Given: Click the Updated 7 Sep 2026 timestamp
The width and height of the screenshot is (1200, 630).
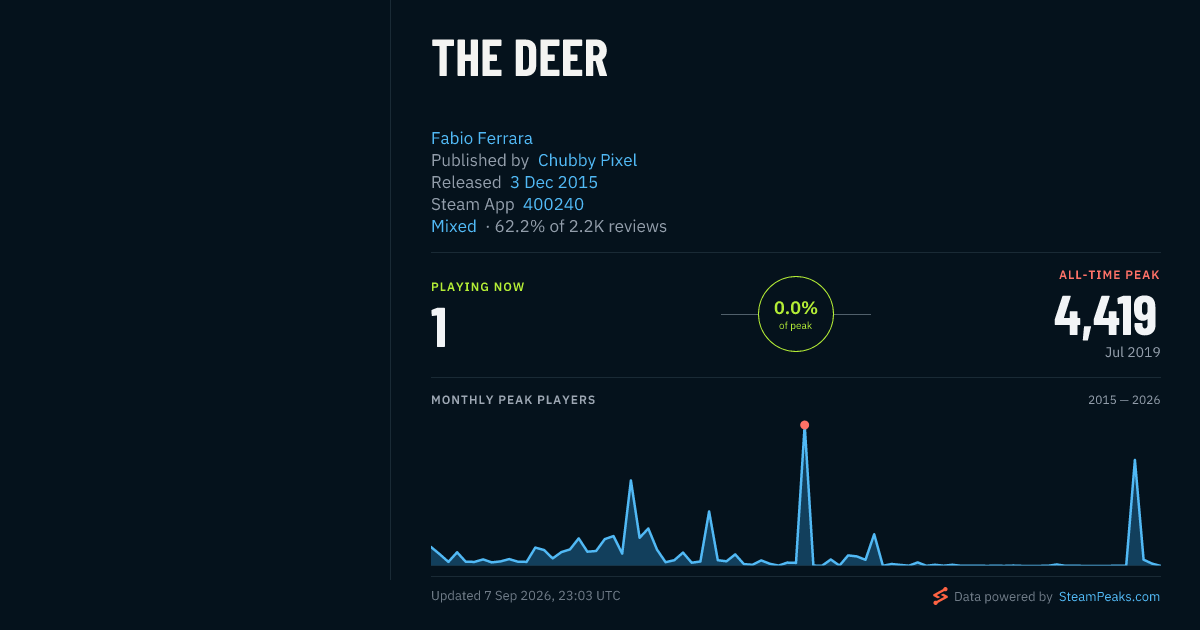Looking at the screenshot, I should pyautogui.click(x=526, y=596).
